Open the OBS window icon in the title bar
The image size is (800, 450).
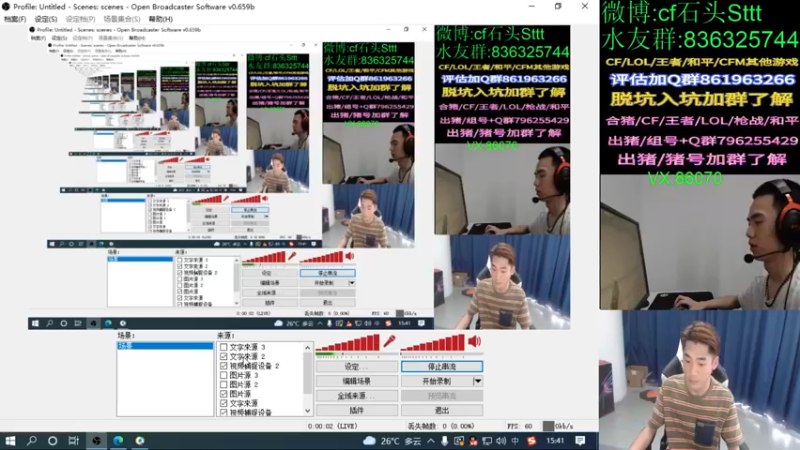6,7
